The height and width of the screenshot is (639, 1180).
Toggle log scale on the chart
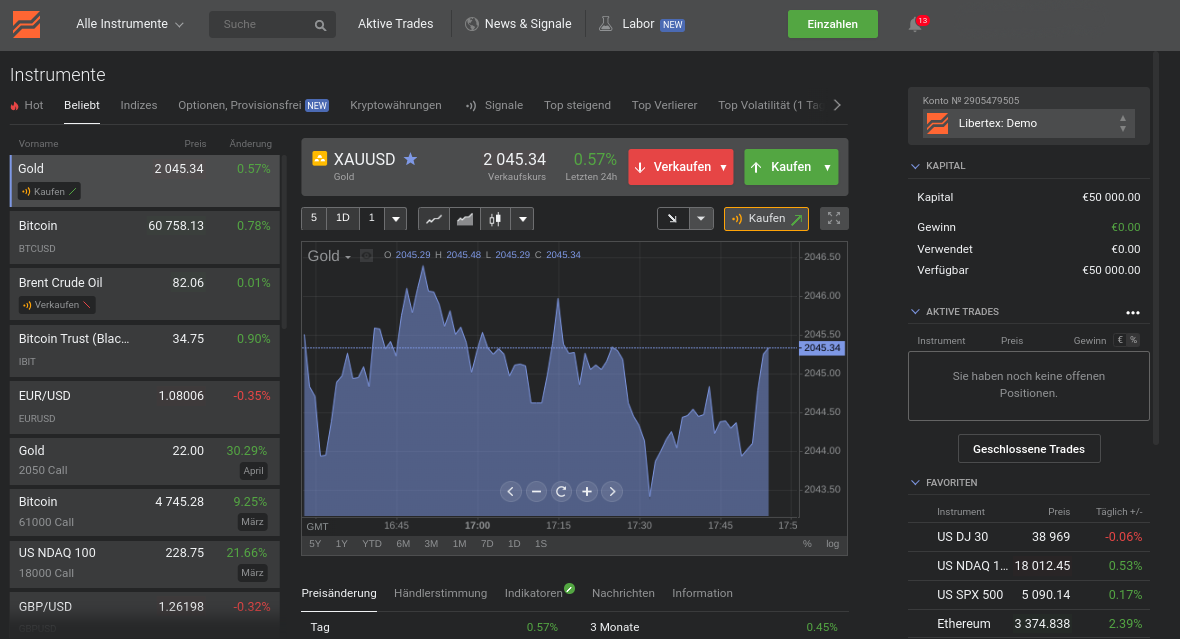point(832,543)
